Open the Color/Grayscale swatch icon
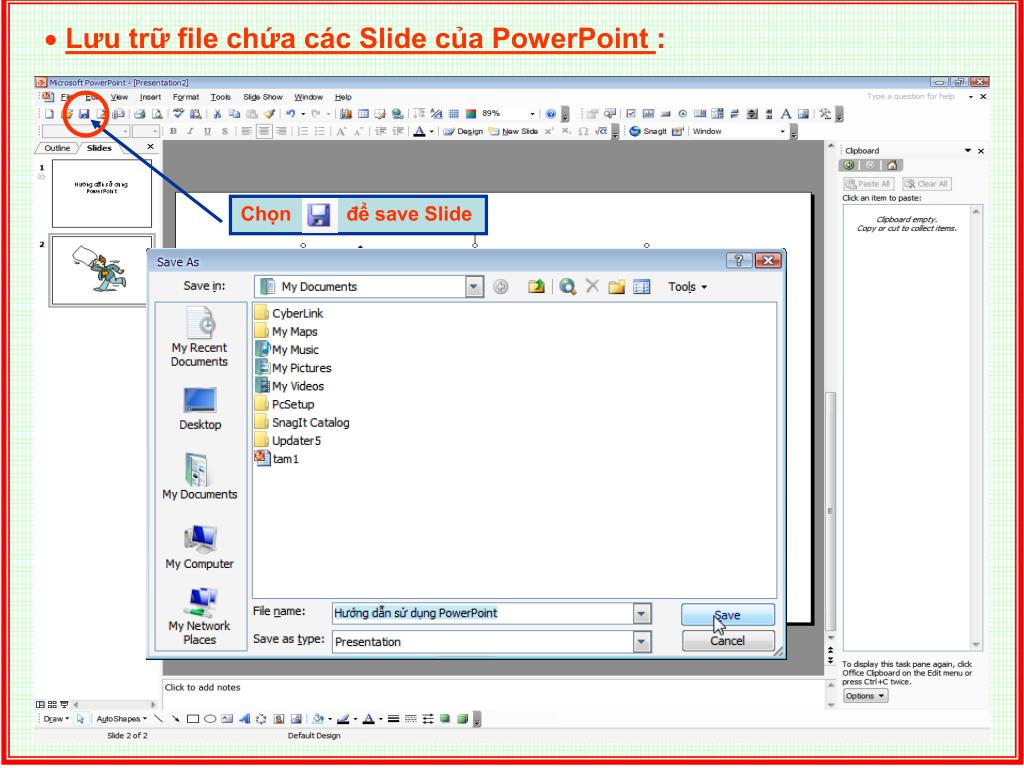The width and height of the screenshot is (1024, 768). point(471,114)
